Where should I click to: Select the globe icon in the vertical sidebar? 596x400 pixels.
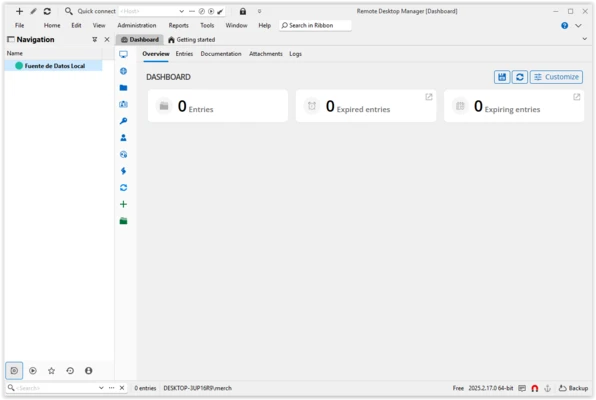[124, 71]
